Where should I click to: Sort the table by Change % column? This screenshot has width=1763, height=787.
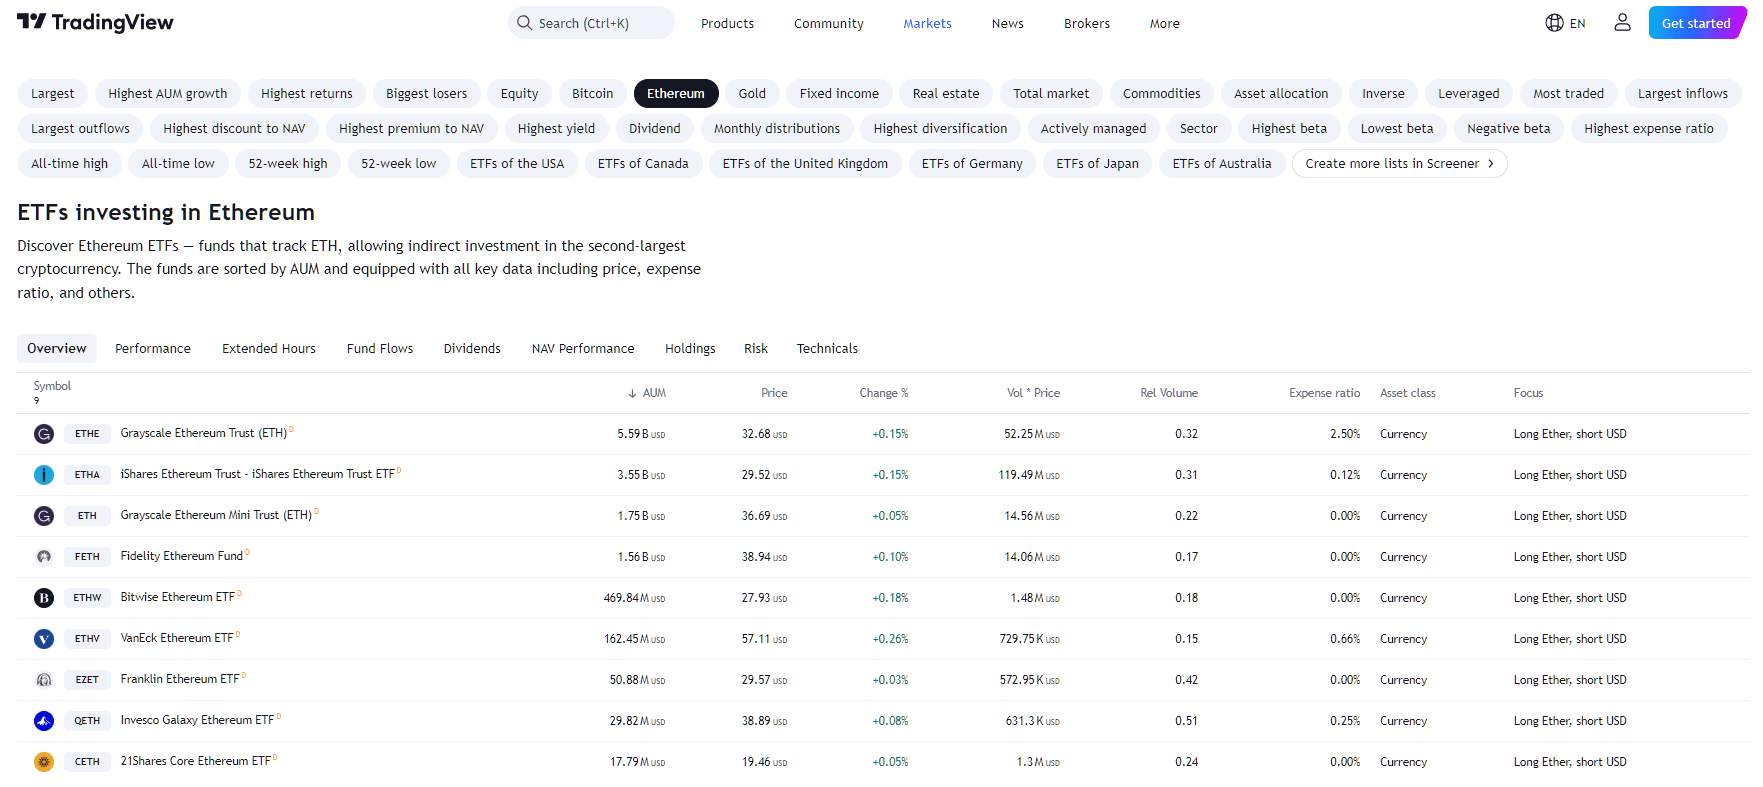[x=884, y=393]
